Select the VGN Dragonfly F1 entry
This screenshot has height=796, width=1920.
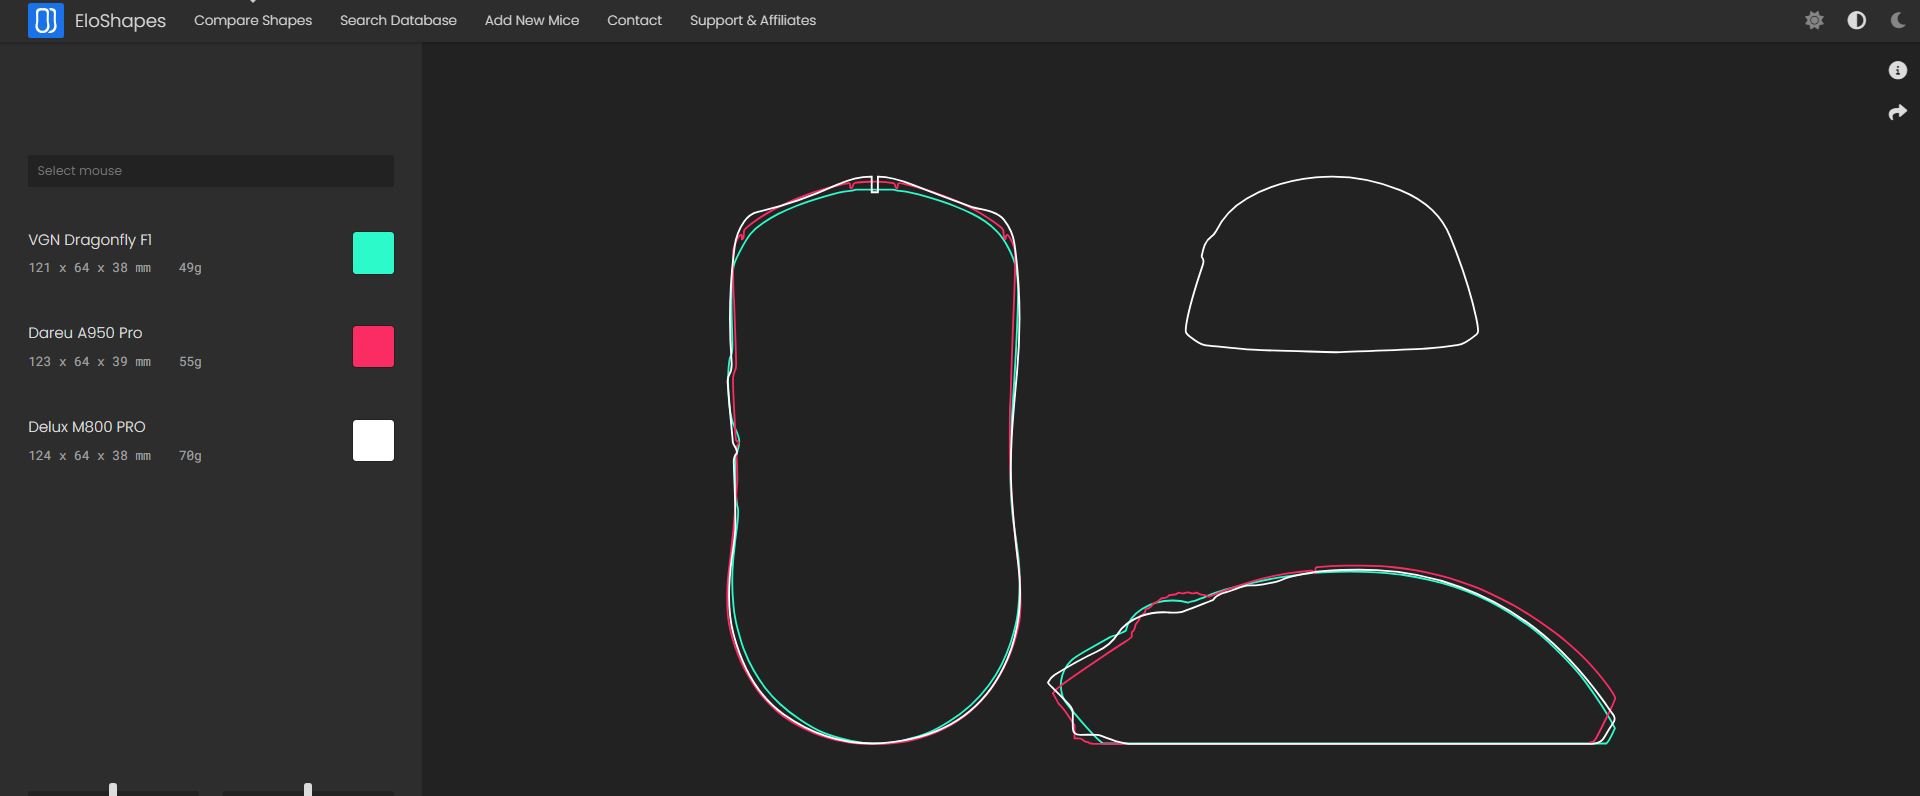pyautogui.click(x=90, y=240)
